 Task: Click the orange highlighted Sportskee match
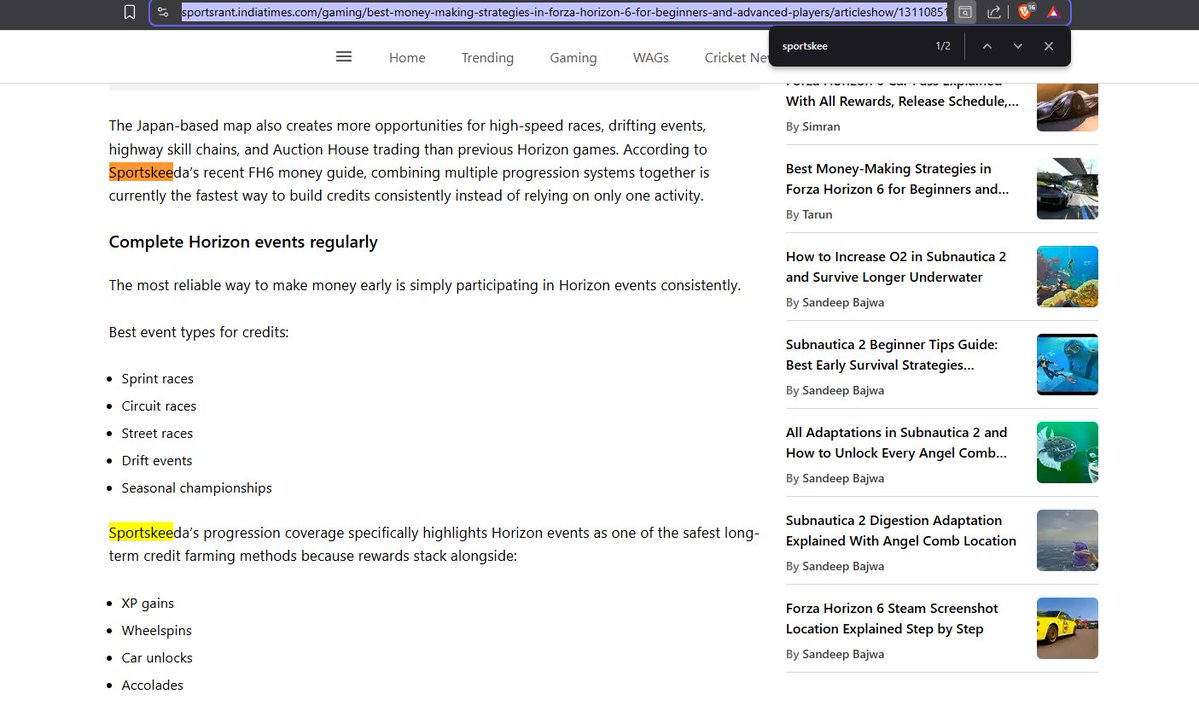click(x=141, y=173)
